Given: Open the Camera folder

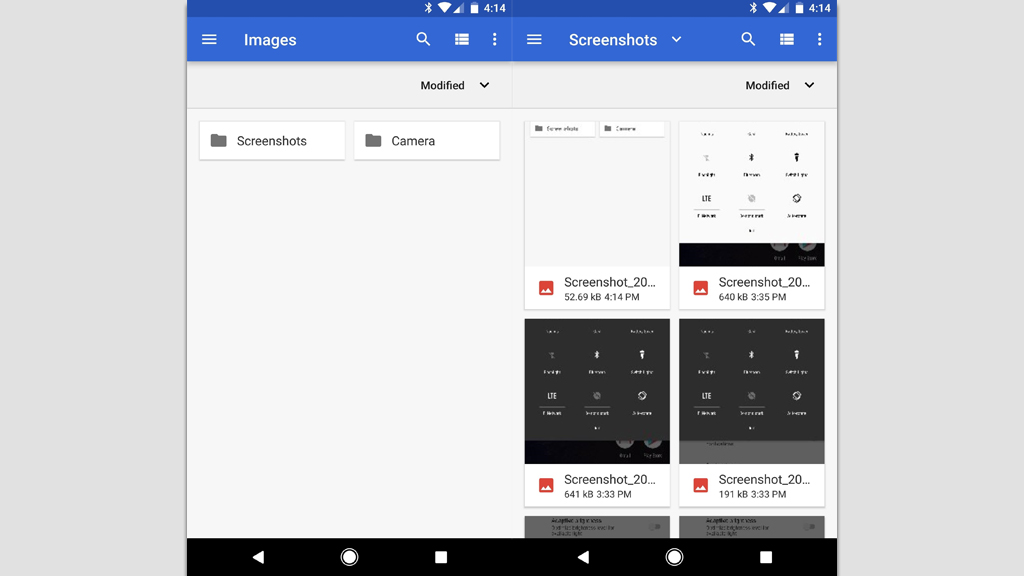Looking at the screenshot, I should [x=426, y=141].
